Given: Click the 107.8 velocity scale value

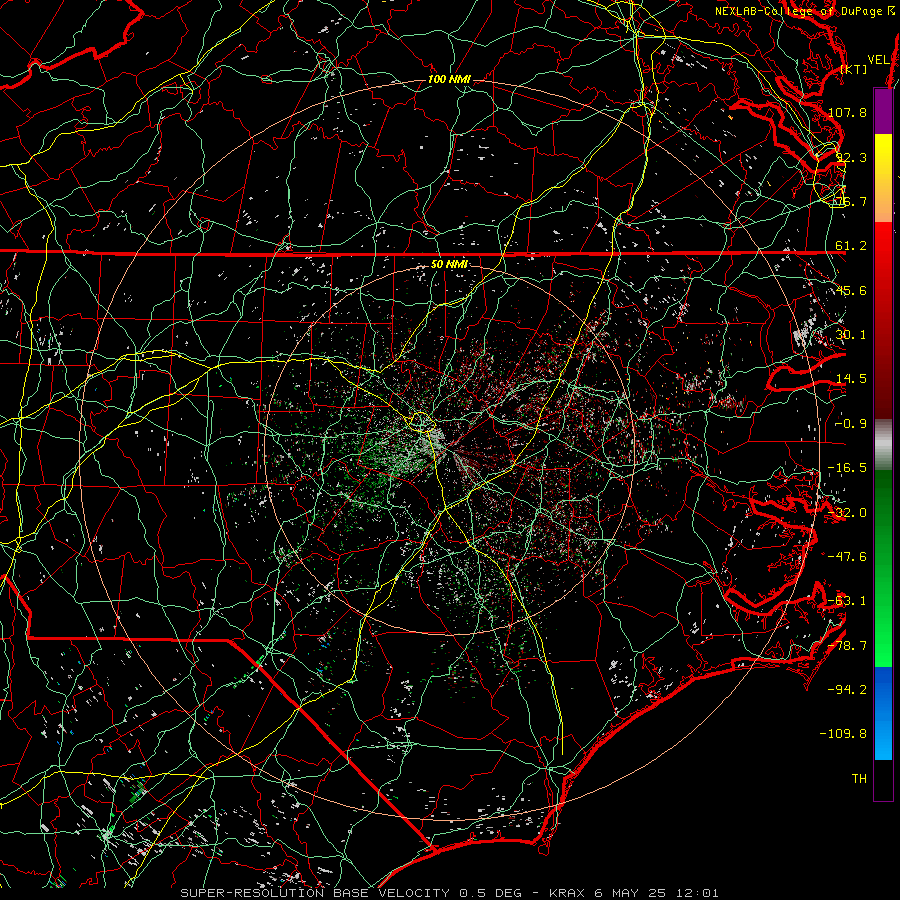Looking at the screenshot, I should click(847, 112).
